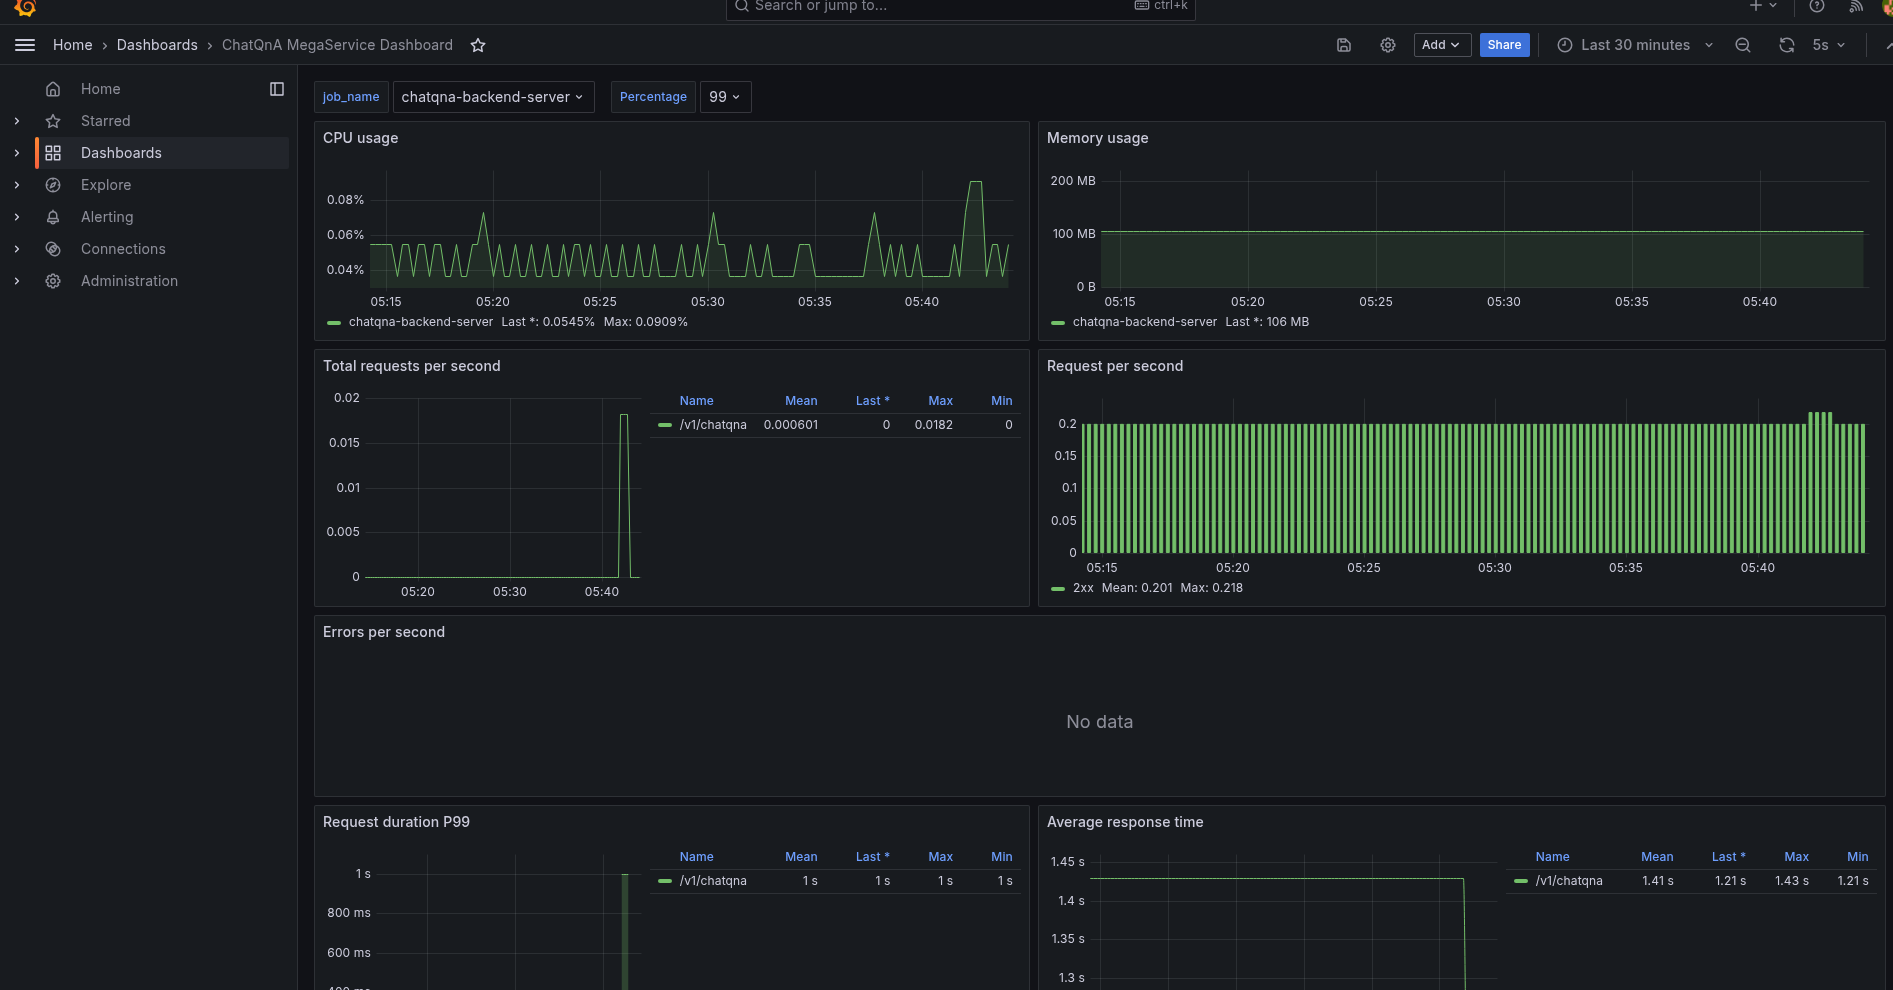Expand the Starred sidebar section

(x=17, y=121)
